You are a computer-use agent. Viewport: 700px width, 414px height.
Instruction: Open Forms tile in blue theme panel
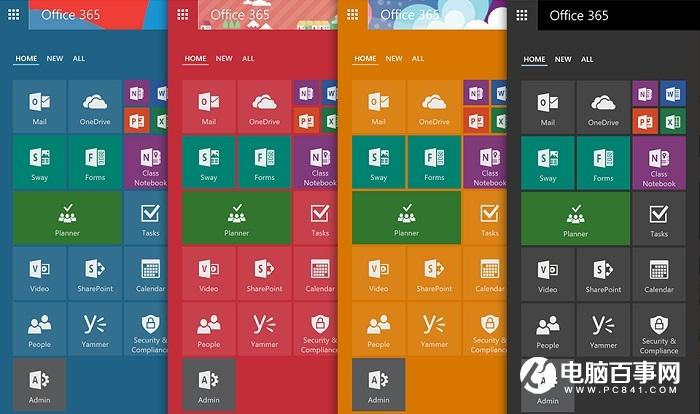tap(95, 162)
